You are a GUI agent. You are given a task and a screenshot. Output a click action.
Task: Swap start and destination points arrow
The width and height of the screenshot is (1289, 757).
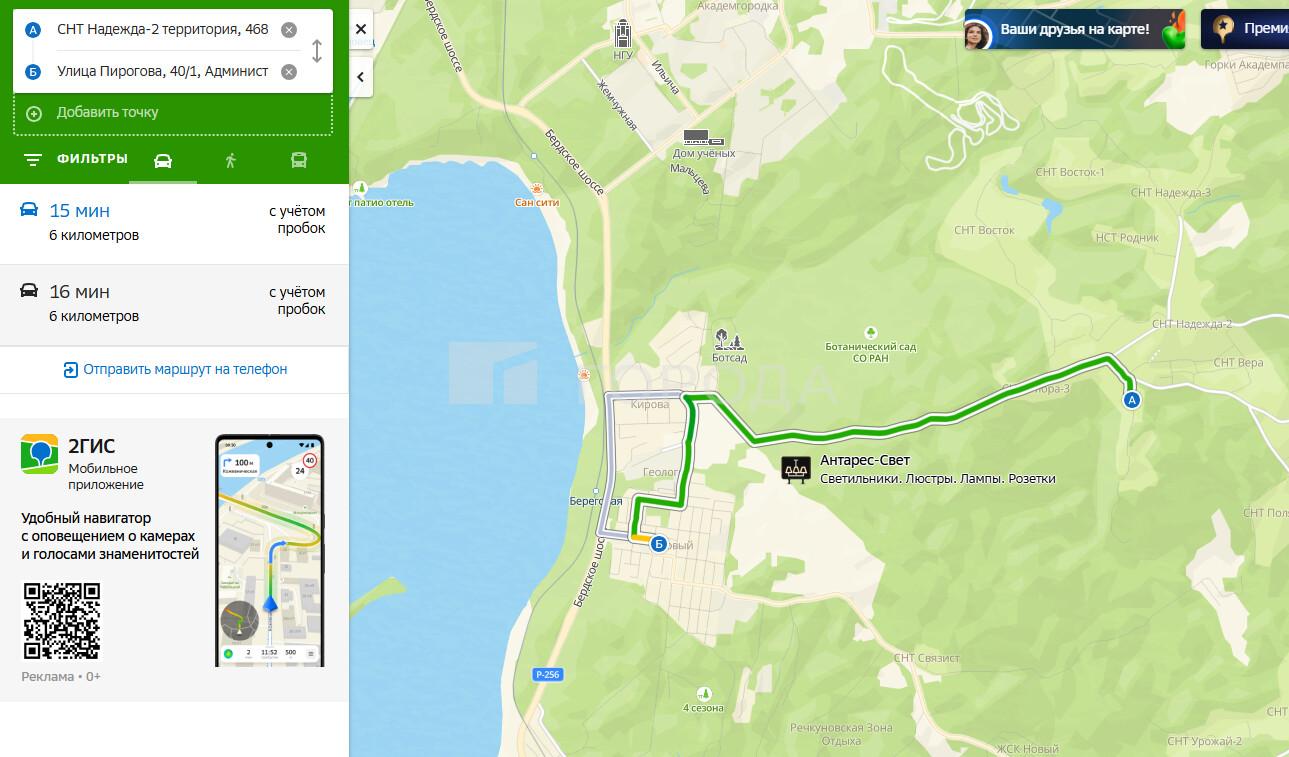click(x=317, y=51)
